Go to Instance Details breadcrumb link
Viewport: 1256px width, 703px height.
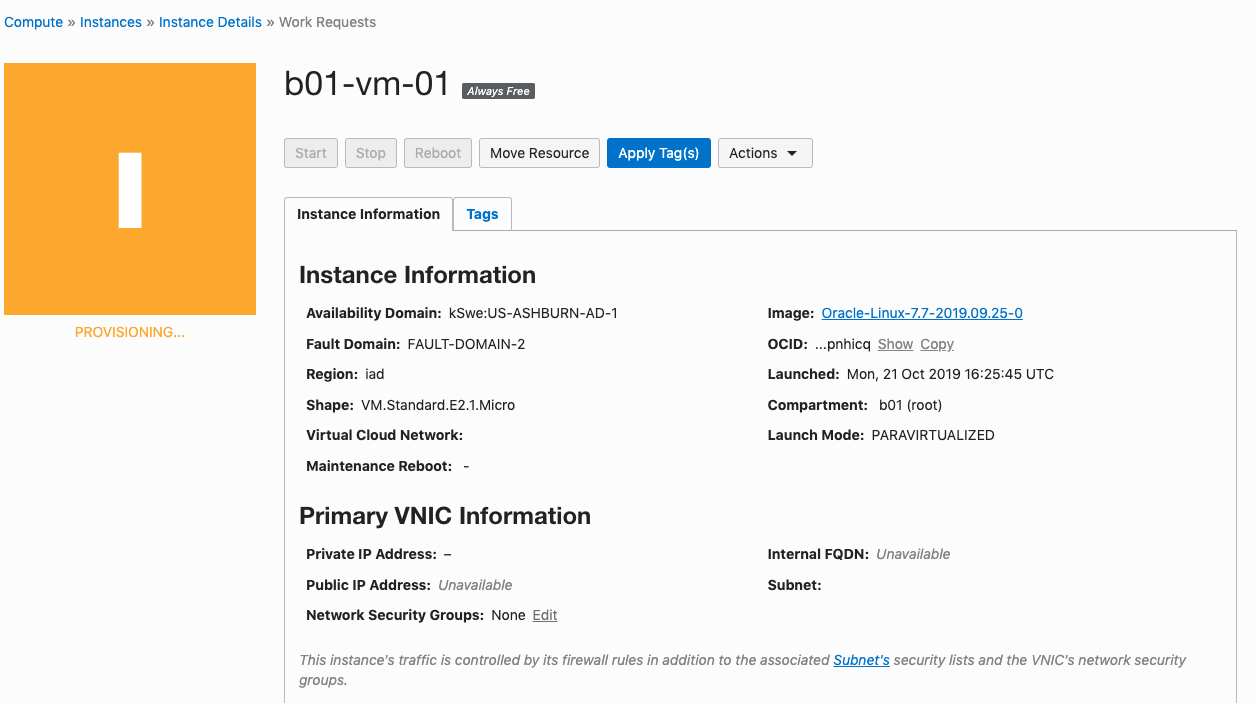pos(210,21)
